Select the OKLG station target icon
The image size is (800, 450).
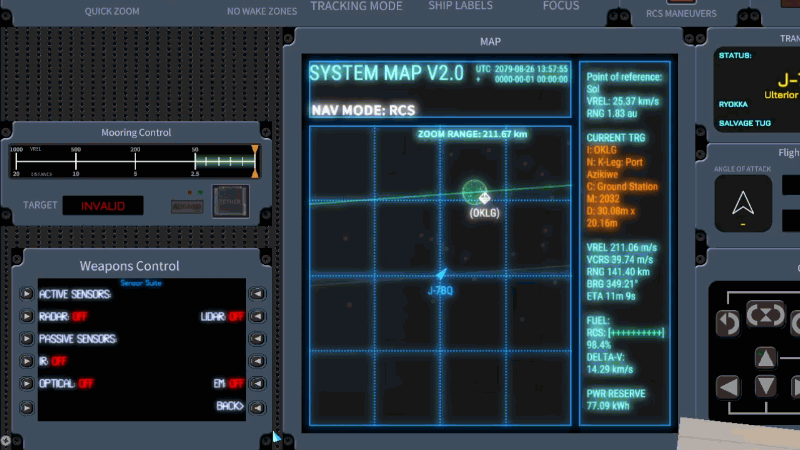tap(476, 192)
